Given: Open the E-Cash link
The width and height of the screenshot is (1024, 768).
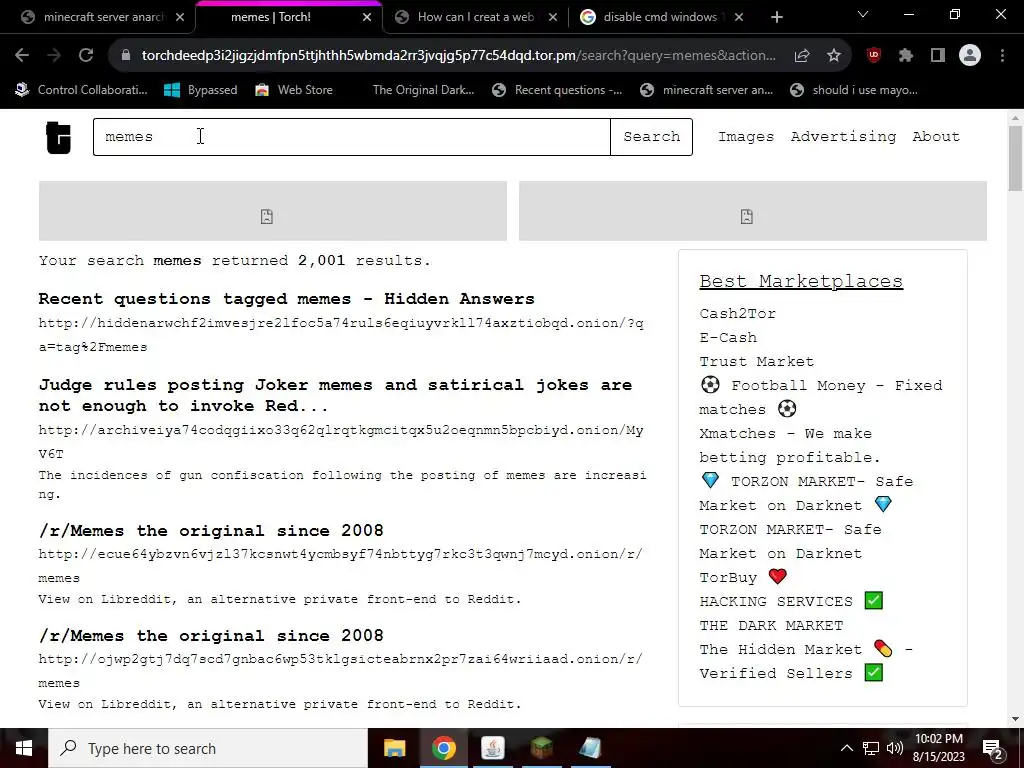Looking at the screenshot, I should [x=728, y=338].
